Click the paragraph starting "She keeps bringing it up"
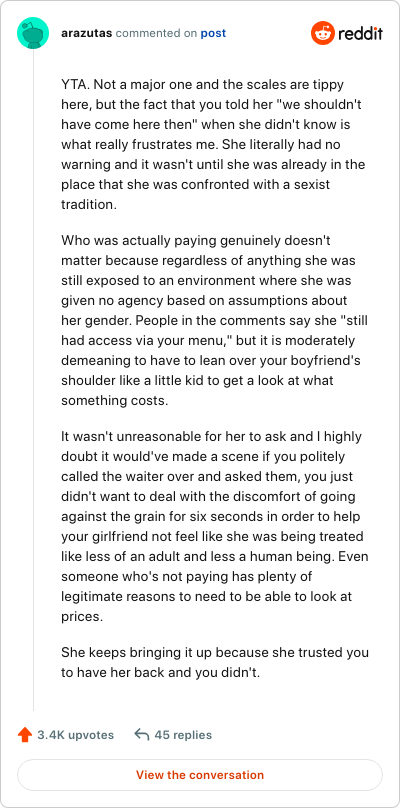Image resolution: width=400 pixels, height=808 pixels. pos(213,662)
